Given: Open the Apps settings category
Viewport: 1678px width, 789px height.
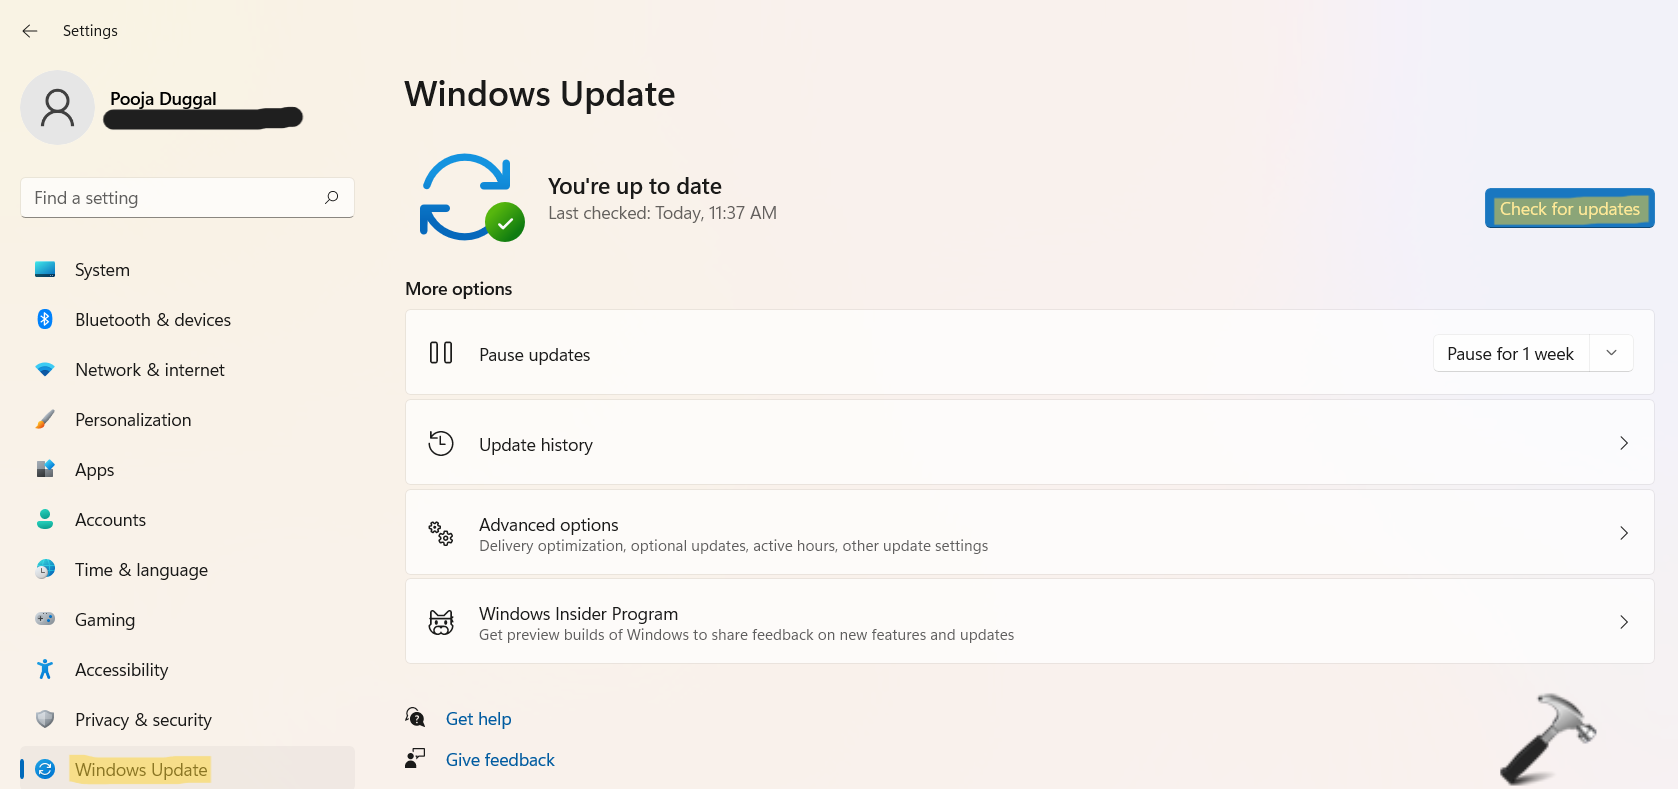Looking at the screenshot, I should click(95, 470).
